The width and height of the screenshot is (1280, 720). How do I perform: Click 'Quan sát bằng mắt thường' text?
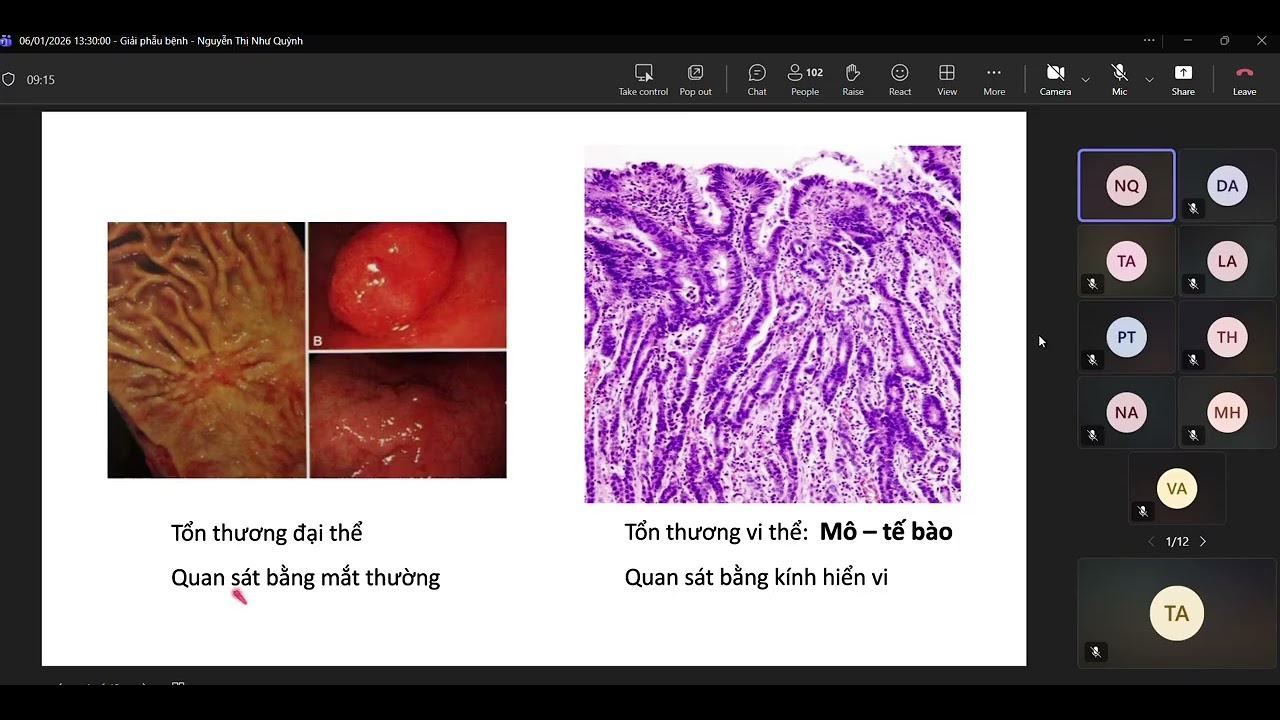(x=305, y=578)
